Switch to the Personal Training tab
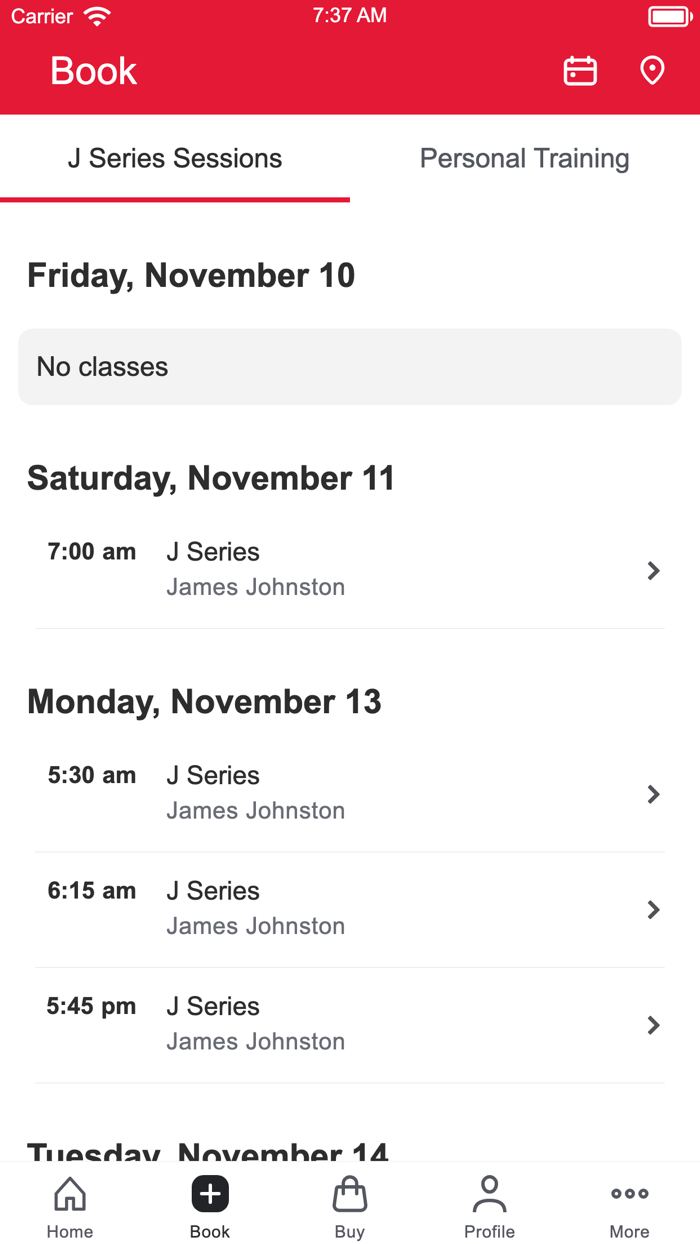Screen dimensions: 700x1244 click(x=524, y=158)
